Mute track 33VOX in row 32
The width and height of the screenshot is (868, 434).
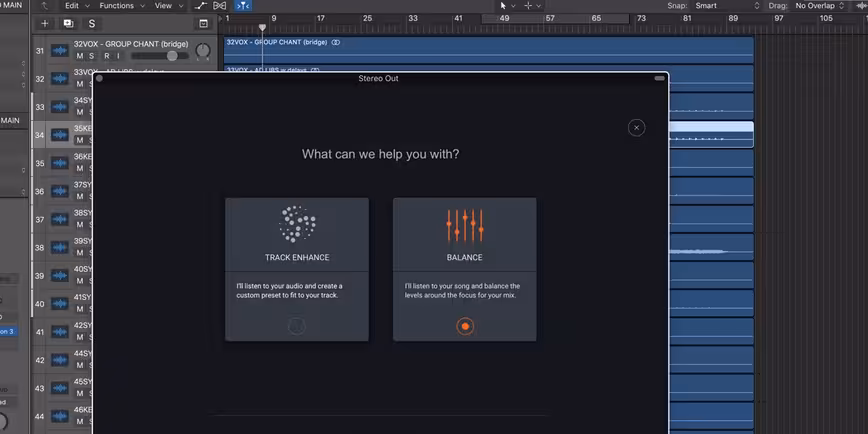(80, 84)
